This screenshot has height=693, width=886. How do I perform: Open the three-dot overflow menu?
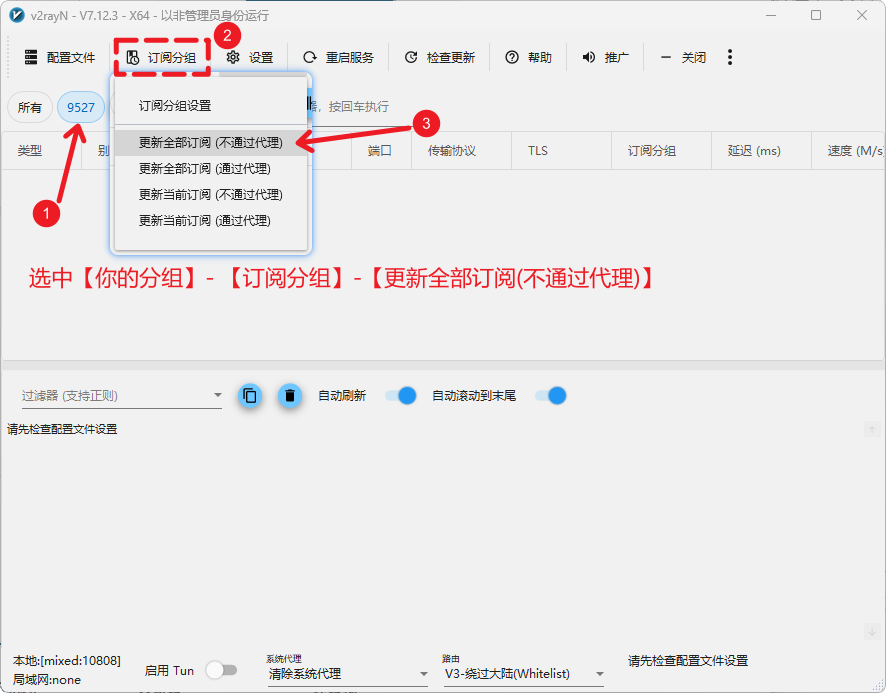730,57
